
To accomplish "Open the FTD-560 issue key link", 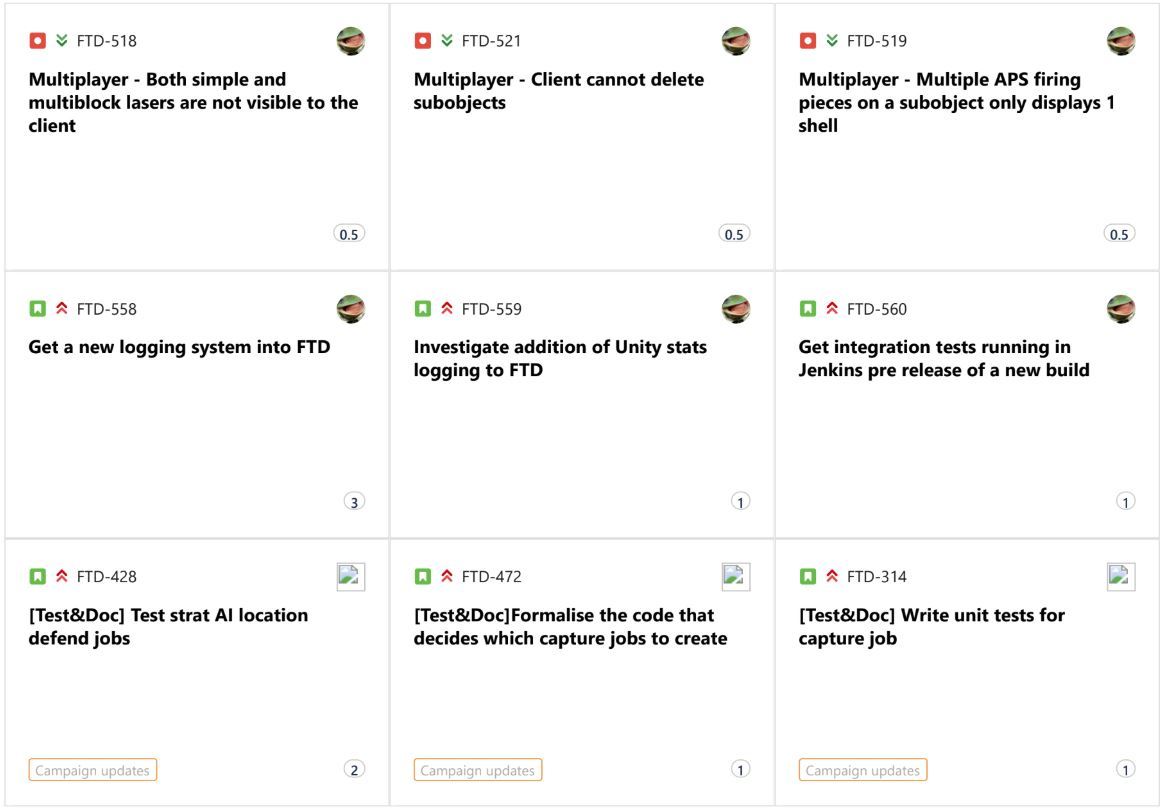I will click(x=877, y=309).
